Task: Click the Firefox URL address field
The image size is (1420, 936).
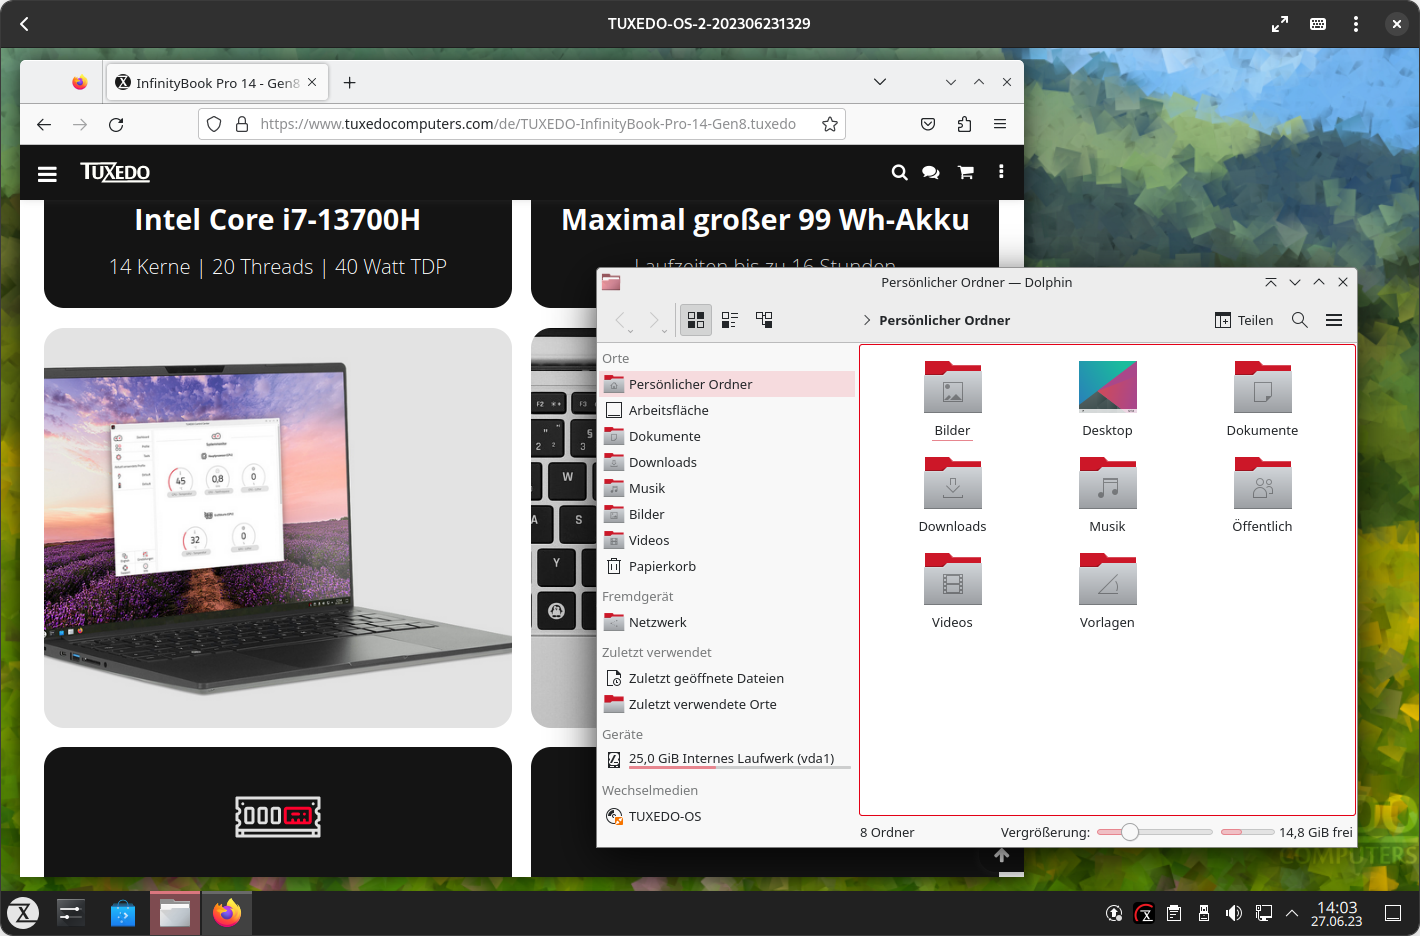Action: coord(527,124)
